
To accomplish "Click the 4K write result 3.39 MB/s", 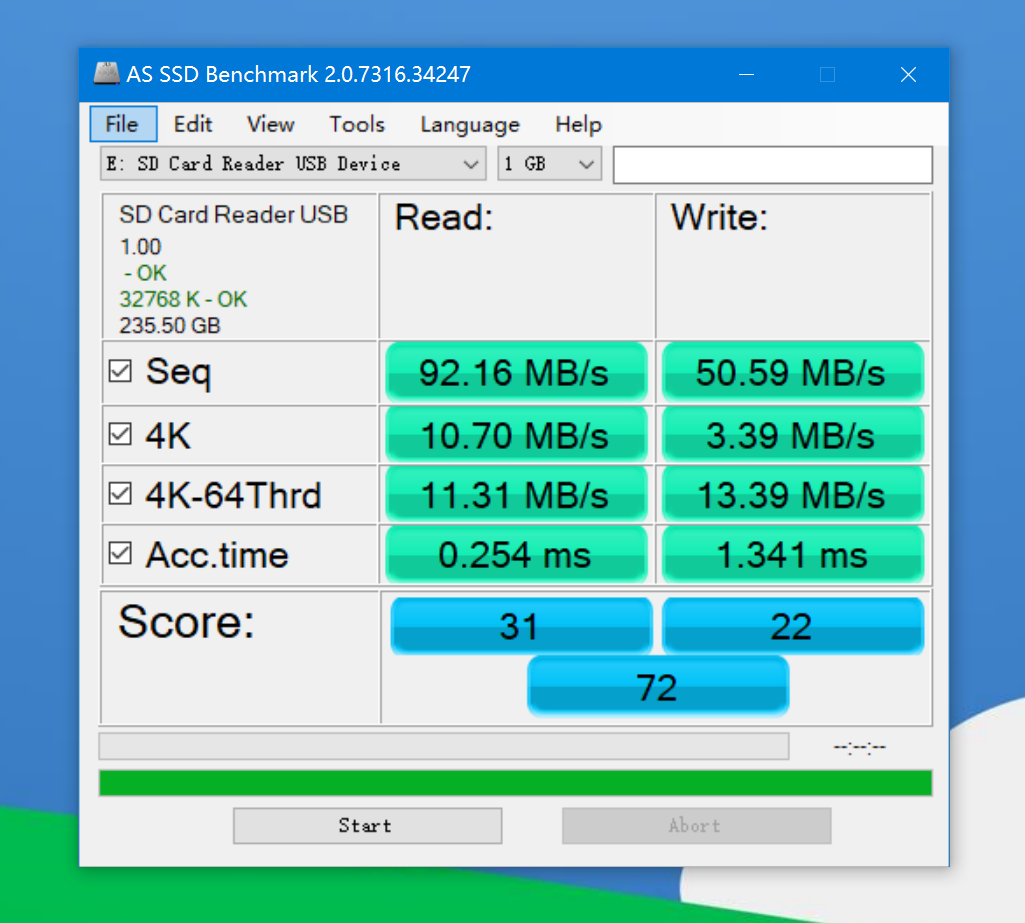I will click(792, 435).
